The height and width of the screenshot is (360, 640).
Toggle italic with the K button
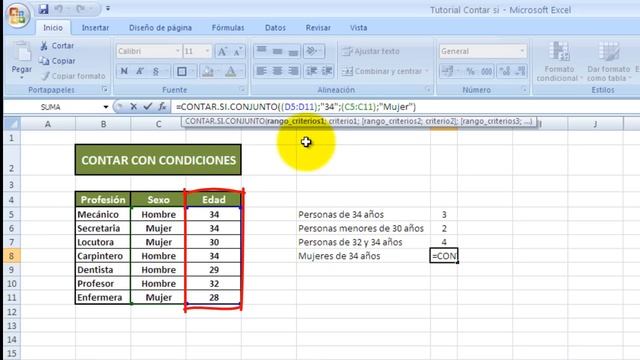(140, 71)
